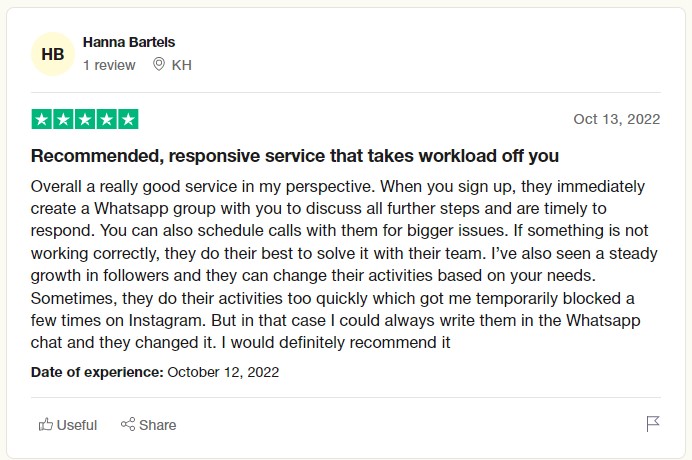This screenshot has width=692, height=460.
Task: Mark the review as Useful
Action: (x=68, y=425)
